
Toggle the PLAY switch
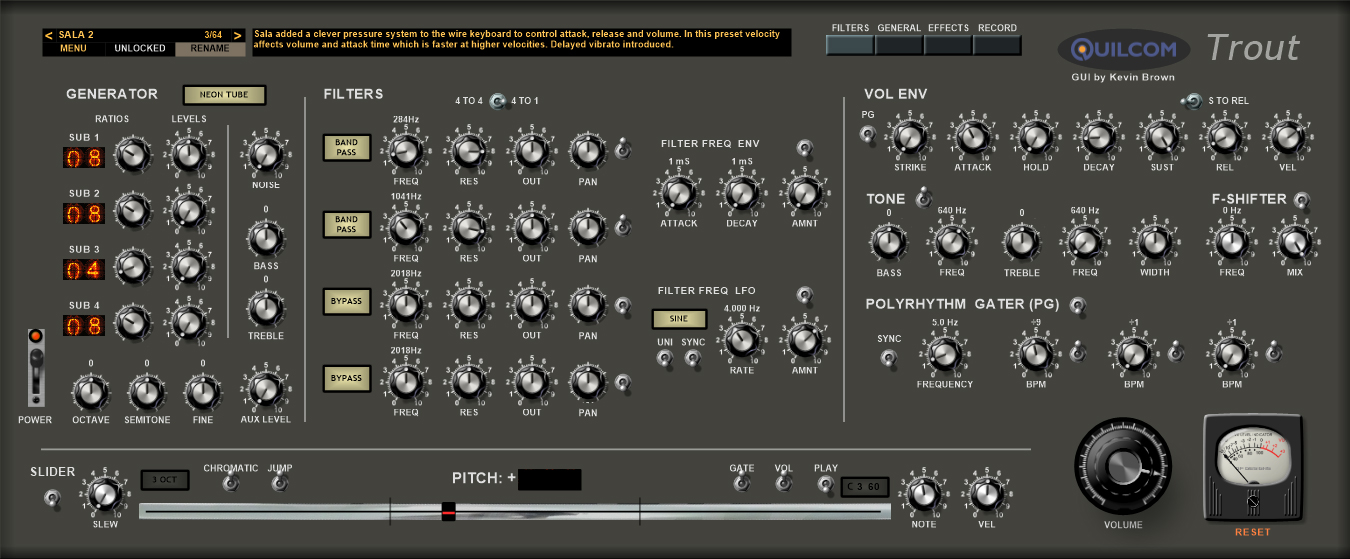point(825,484)
